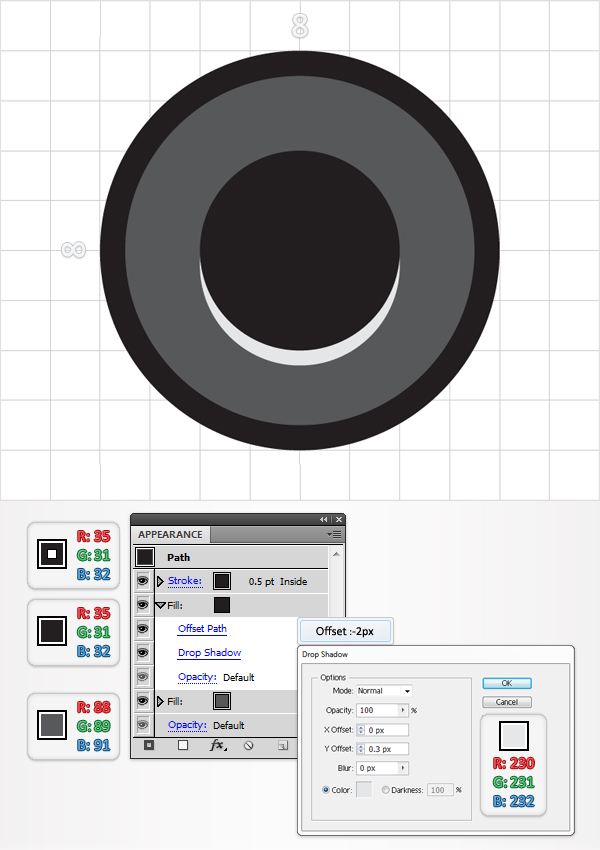The width and height of the screenshot is (600, 850).
Task: Select the Darkness radio button
Action: click(x=385, y=790)
